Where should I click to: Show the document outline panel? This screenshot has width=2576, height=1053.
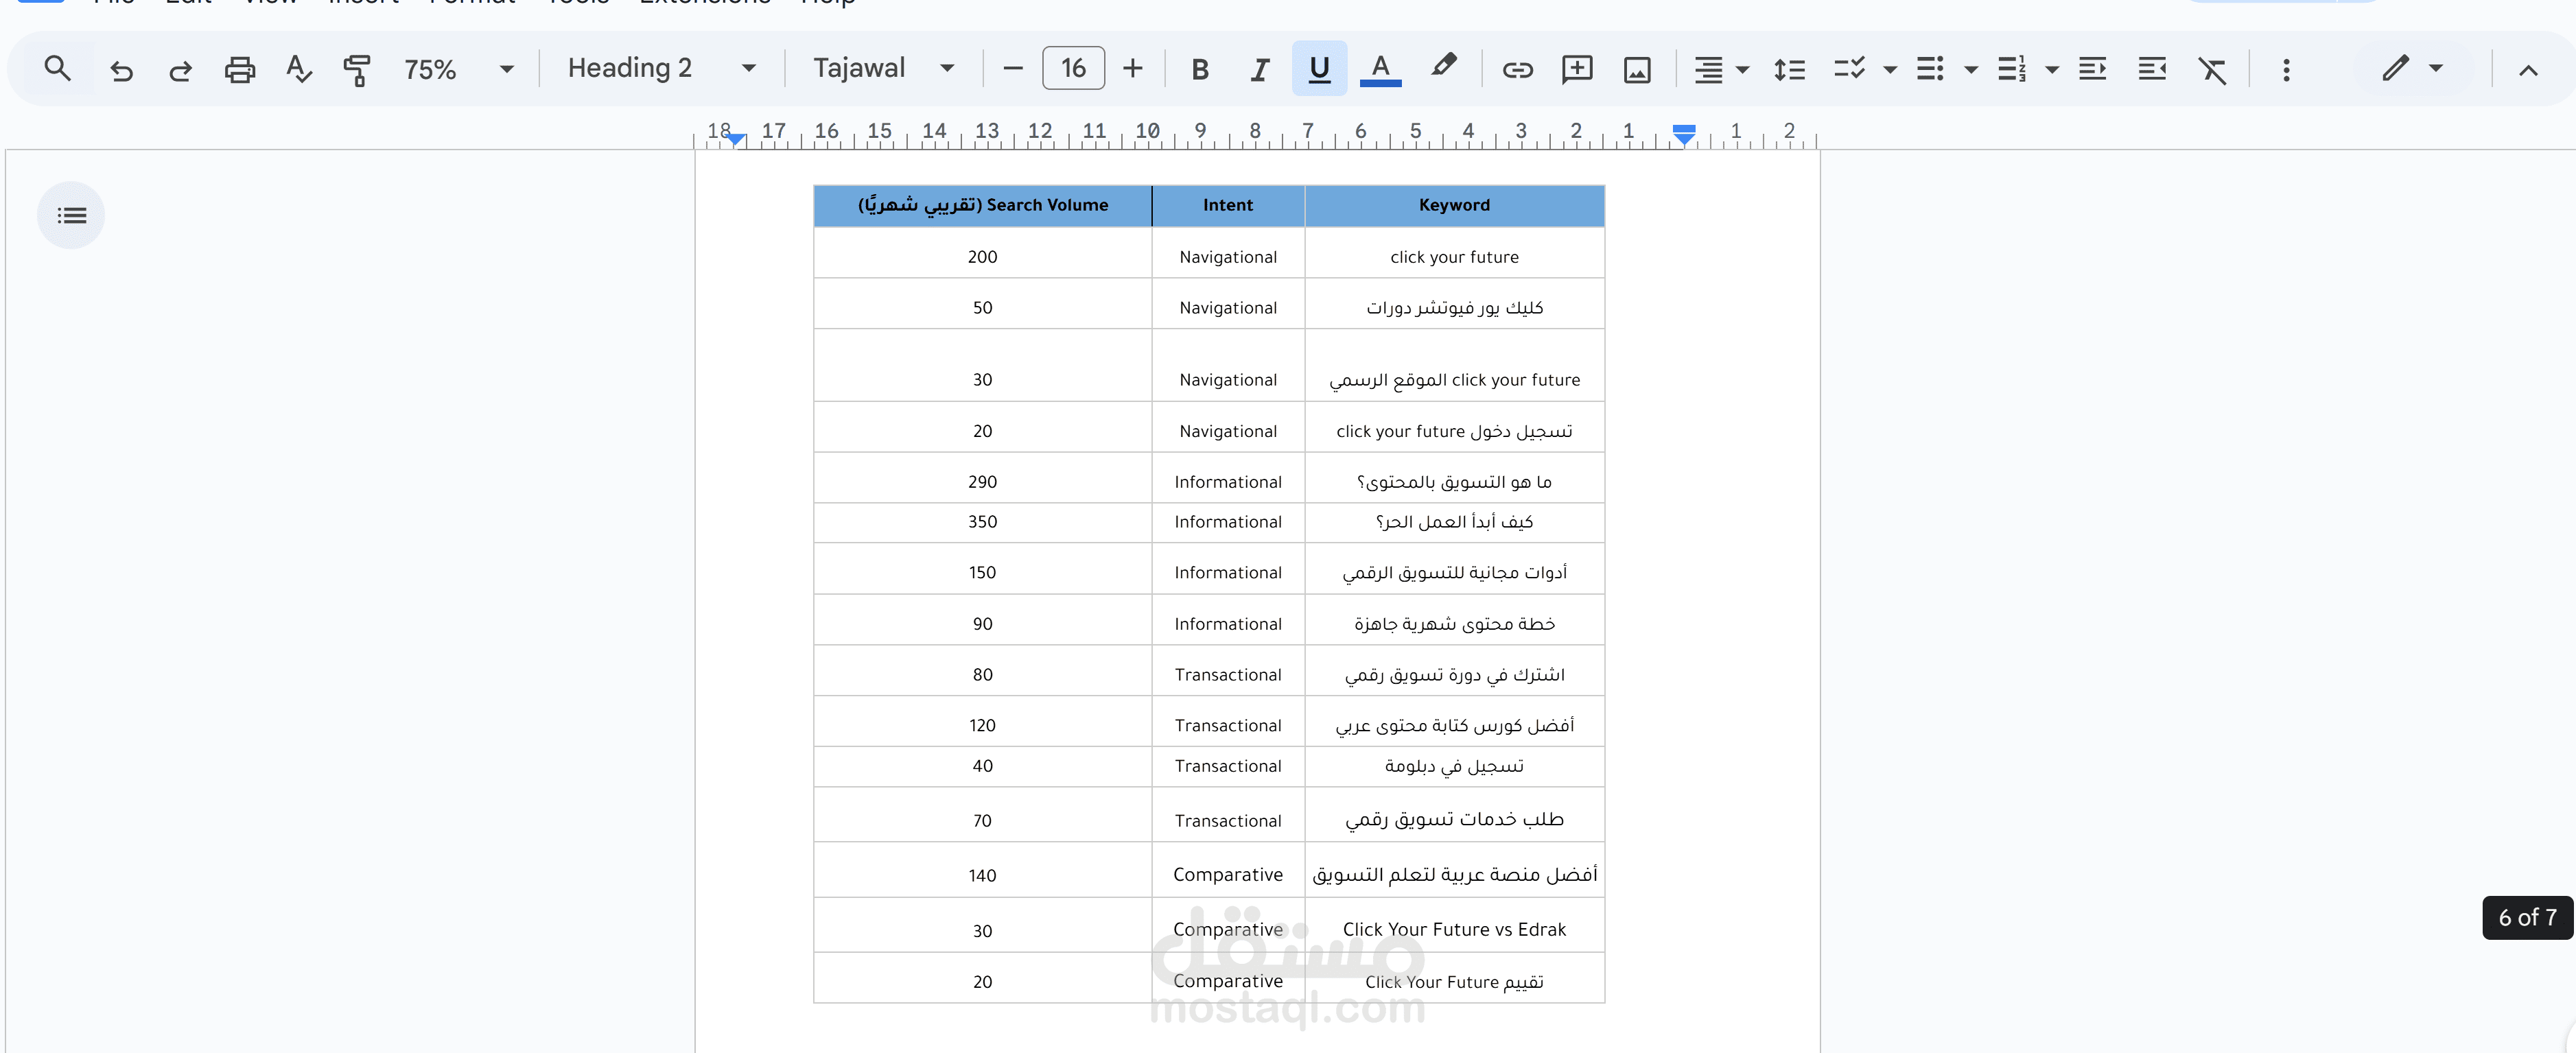(x=71, y=215)
